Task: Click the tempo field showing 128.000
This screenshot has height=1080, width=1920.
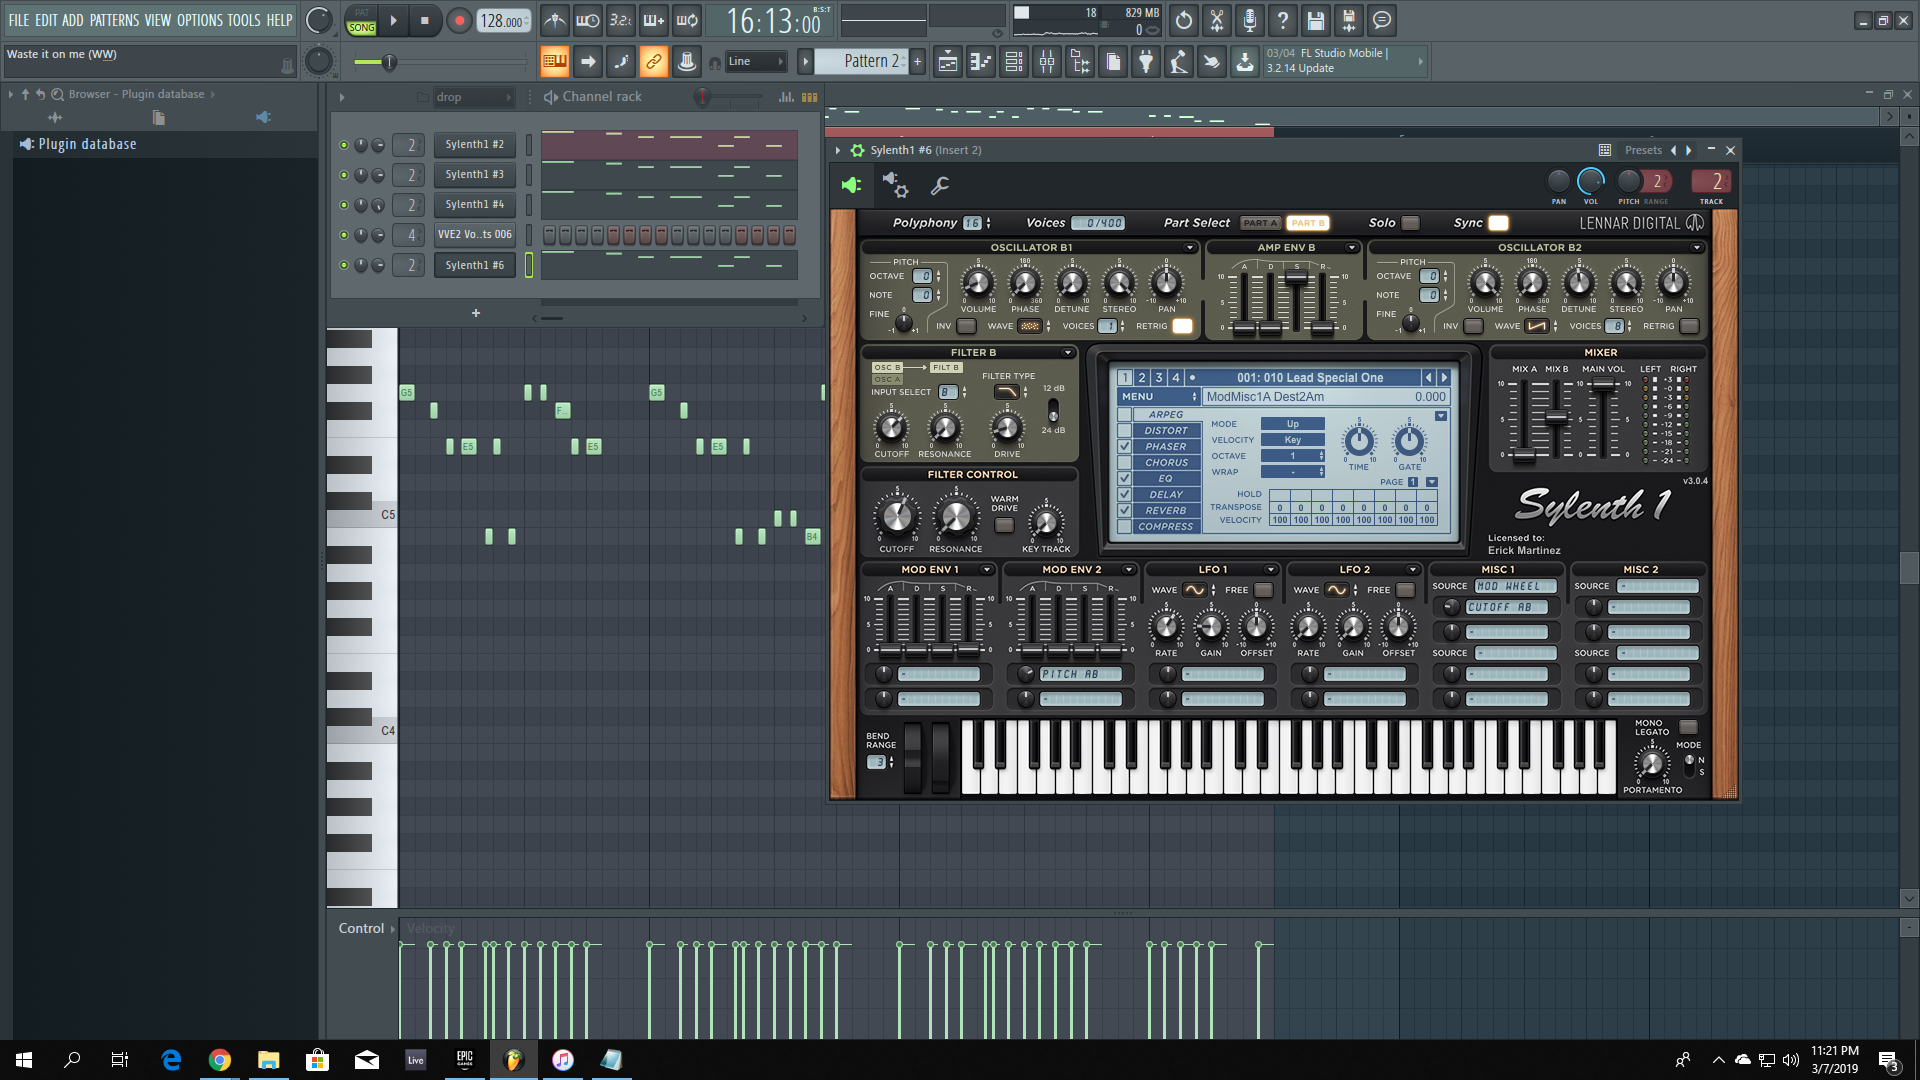Action: [502, 21]
